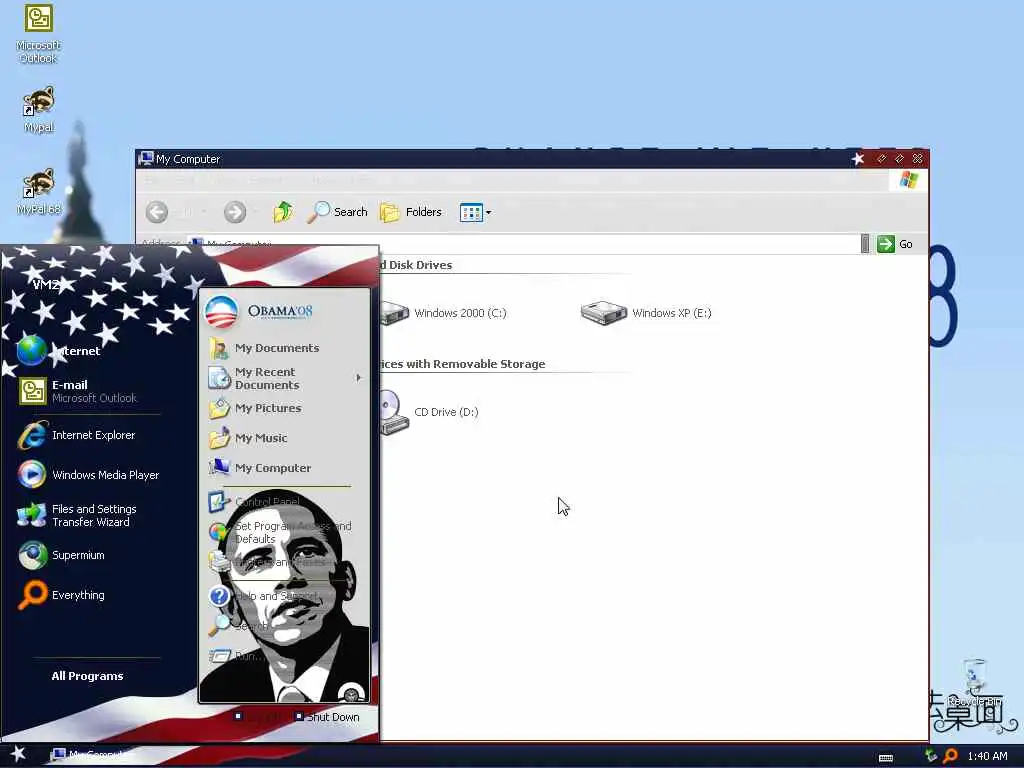Open the Mypal desktop shortcut

point(39,109)
